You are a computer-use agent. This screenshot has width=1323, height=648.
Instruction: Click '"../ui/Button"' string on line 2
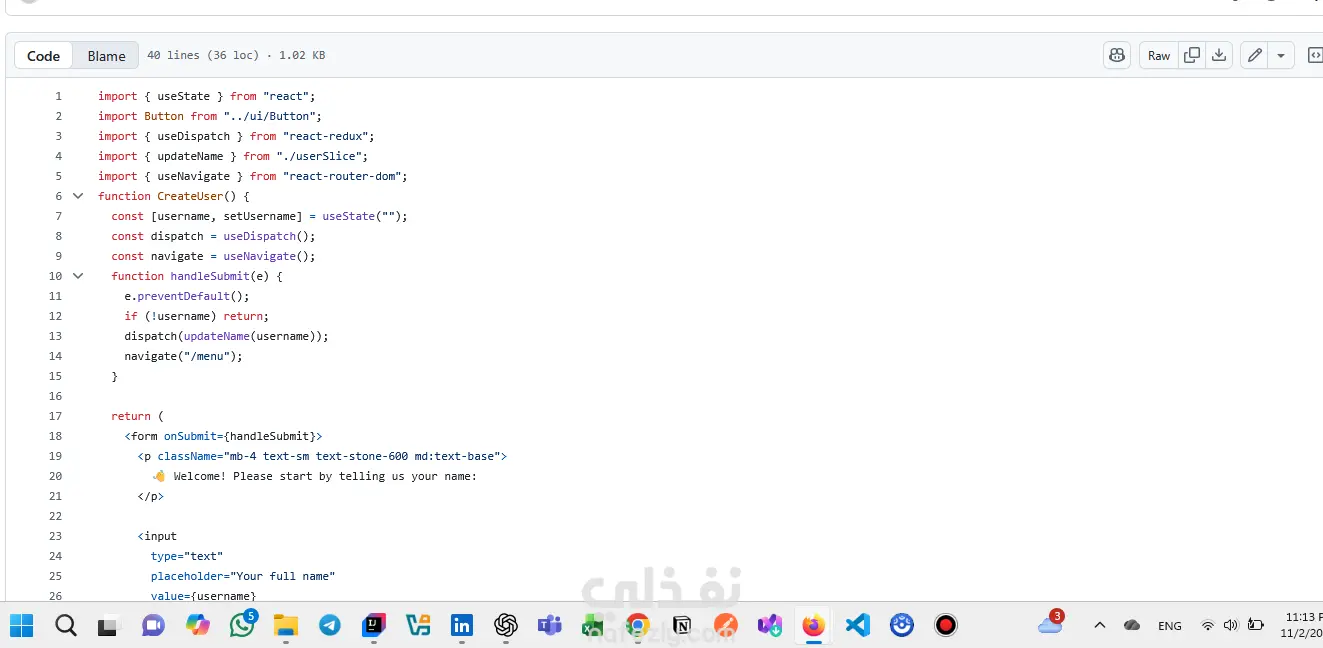tap(269, 116)
